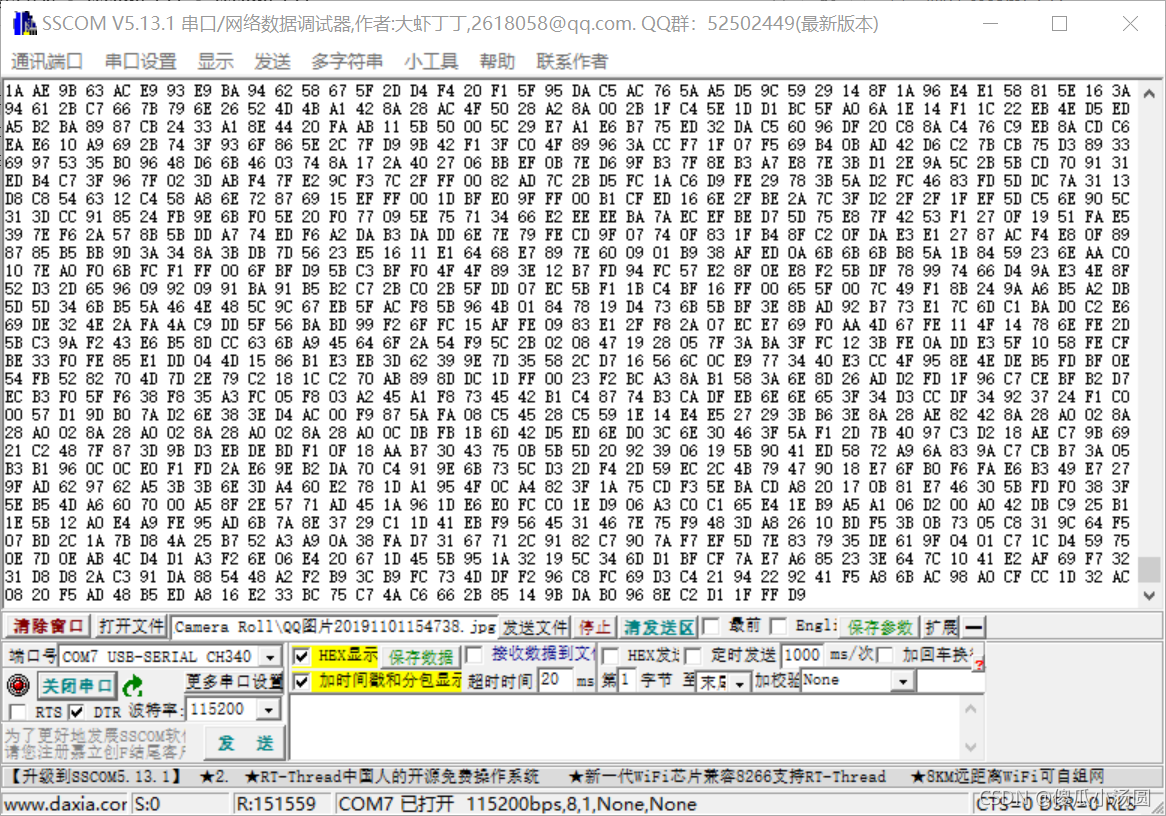Click the 更多串口设置 button

[x=233, y=681]
